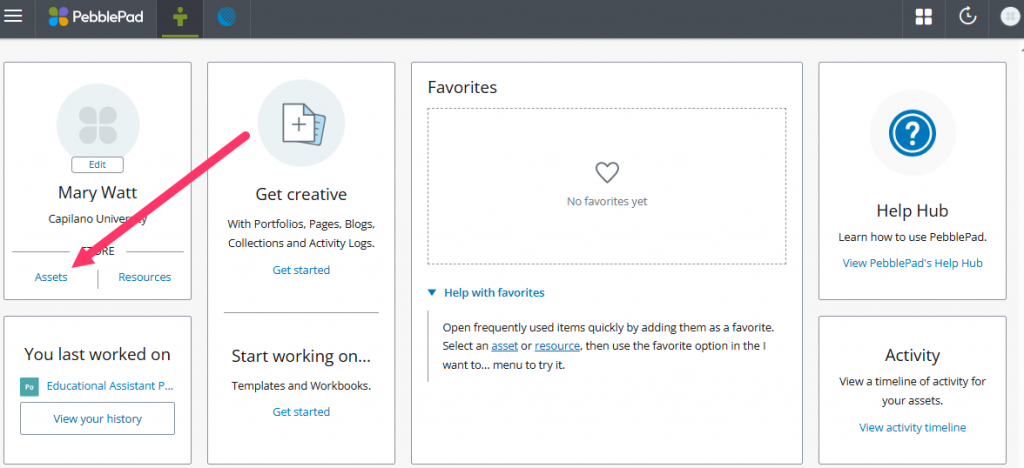1024x468 pixels.
Task: Open Educational Assistant portfolio link
Action: coord(110,386)
